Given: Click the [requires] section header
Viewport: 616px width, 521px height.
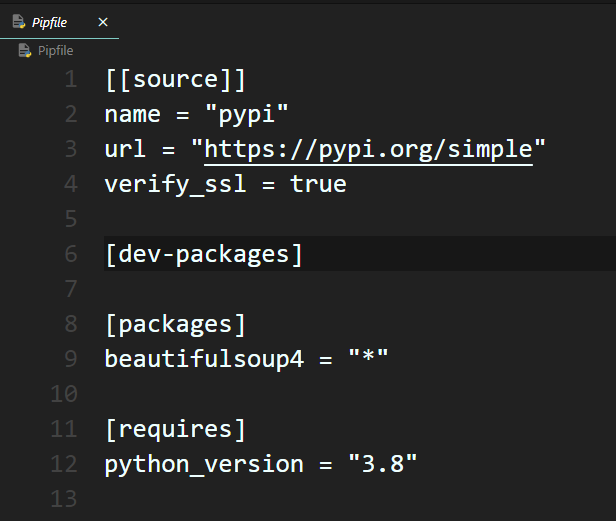Looking at the screenshot, I should 175,429.
